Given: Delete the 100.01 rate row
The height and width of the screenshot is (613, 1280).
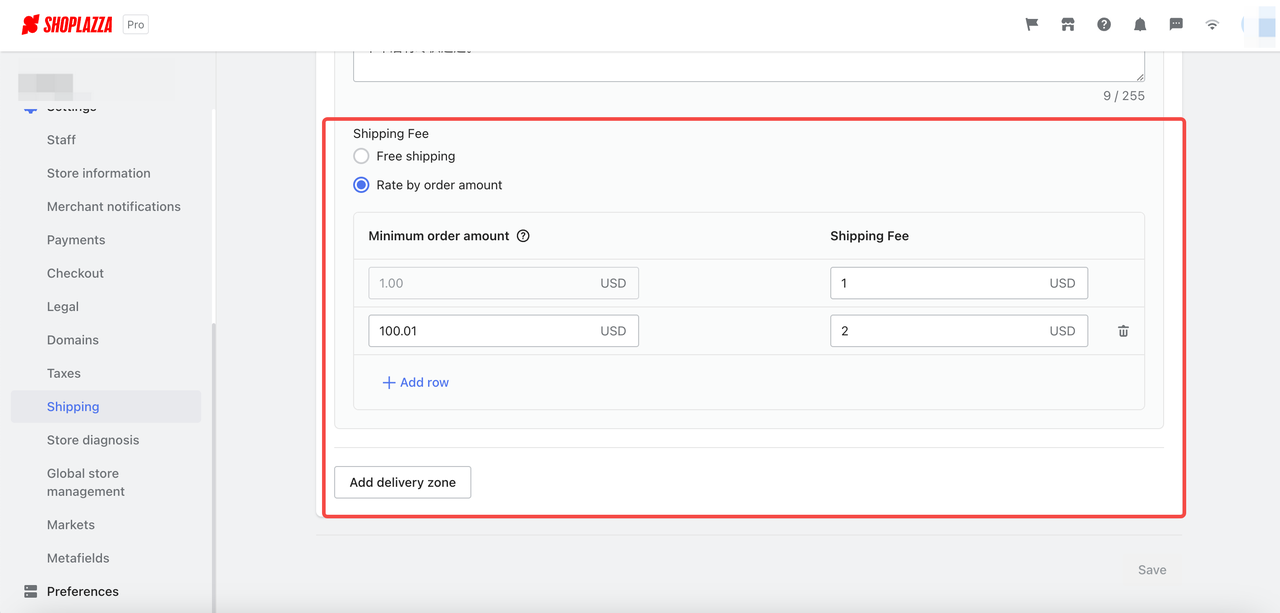Looking at the screenshot, I should click(x=1123, y=331).
